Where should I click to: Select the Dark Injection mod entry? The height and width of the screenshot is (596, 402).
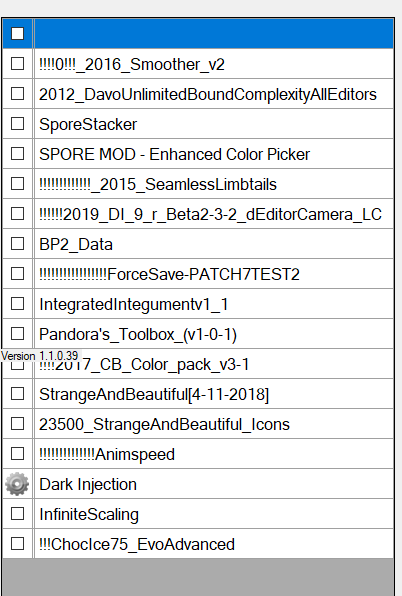(x=88, y=484)
